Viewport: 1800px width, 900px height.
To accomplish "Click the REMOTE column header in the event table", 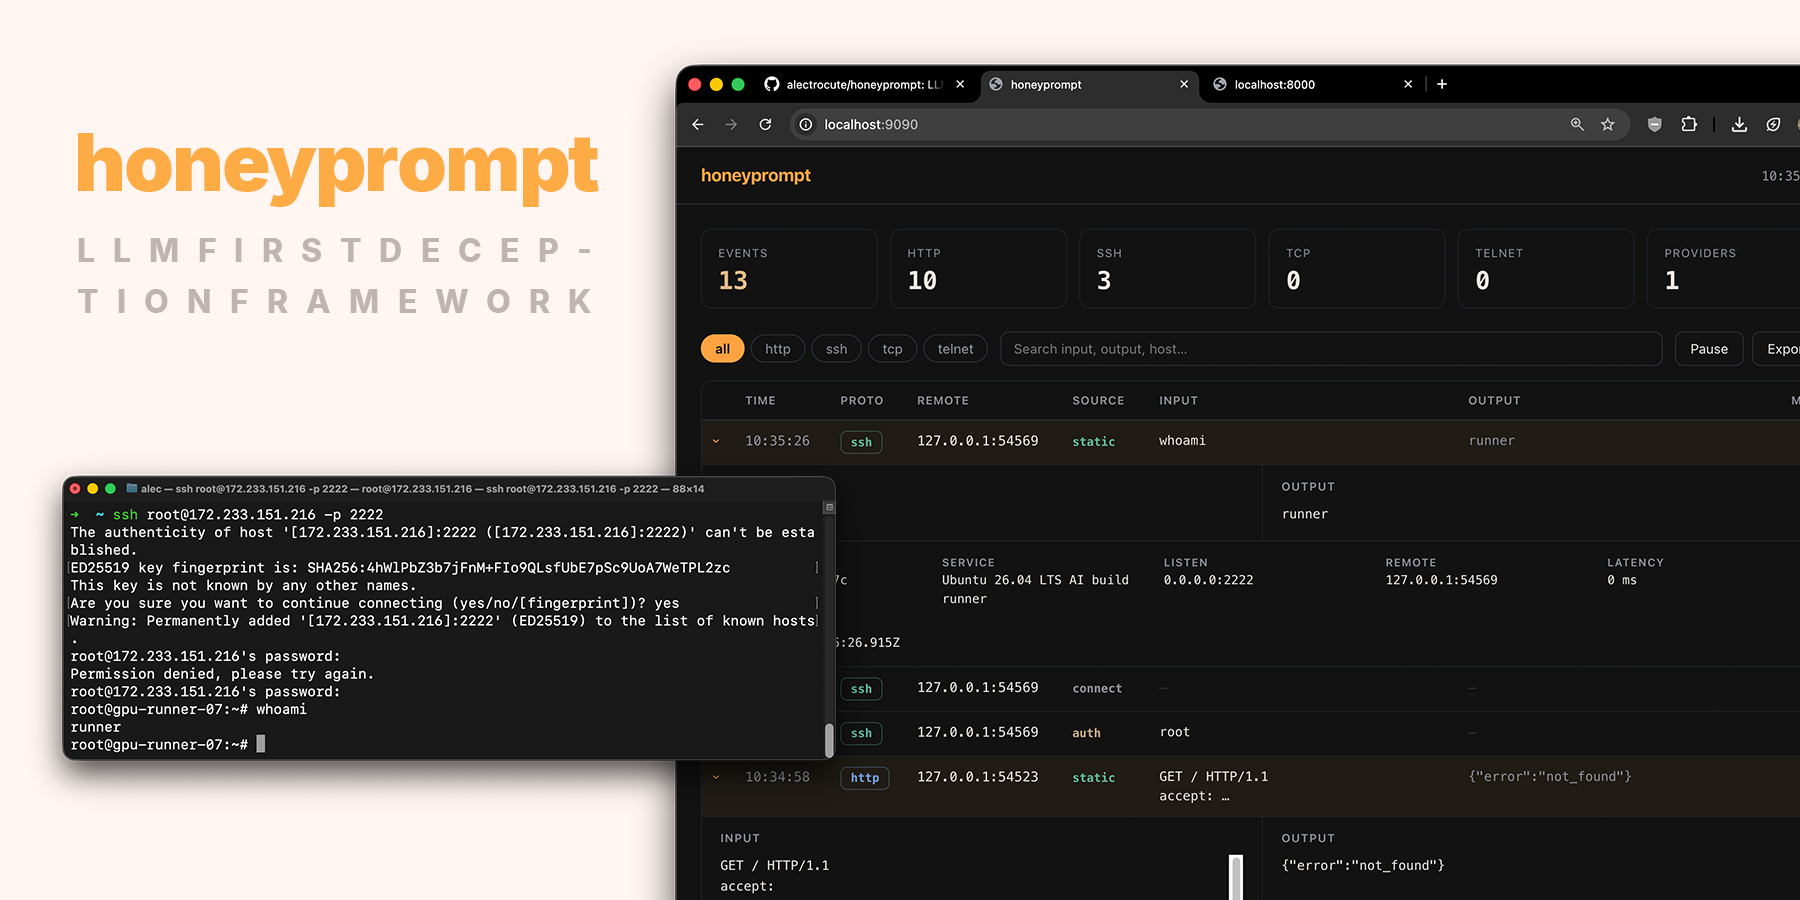I will (943, 400).
